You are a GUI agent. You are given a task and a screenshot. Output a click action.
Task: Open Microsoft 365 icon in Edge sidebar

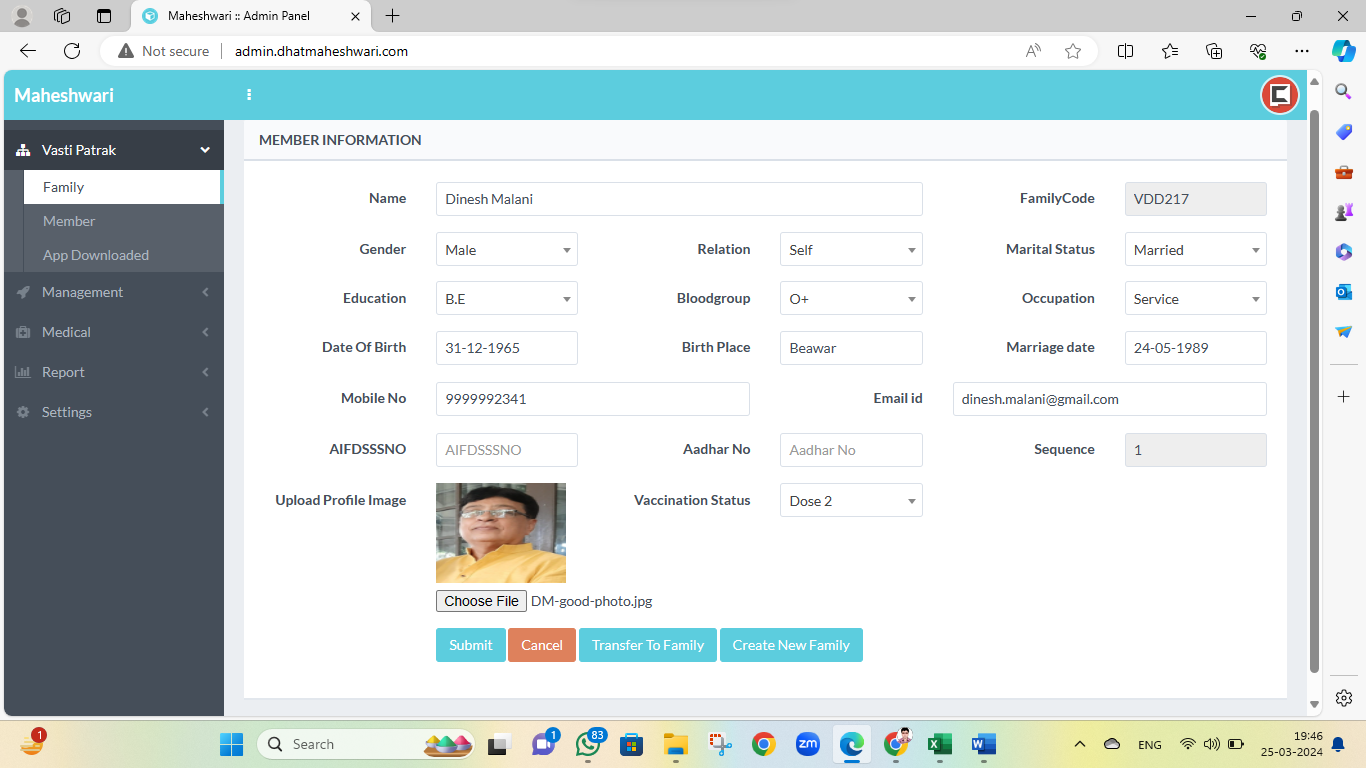click(1344, 252)
